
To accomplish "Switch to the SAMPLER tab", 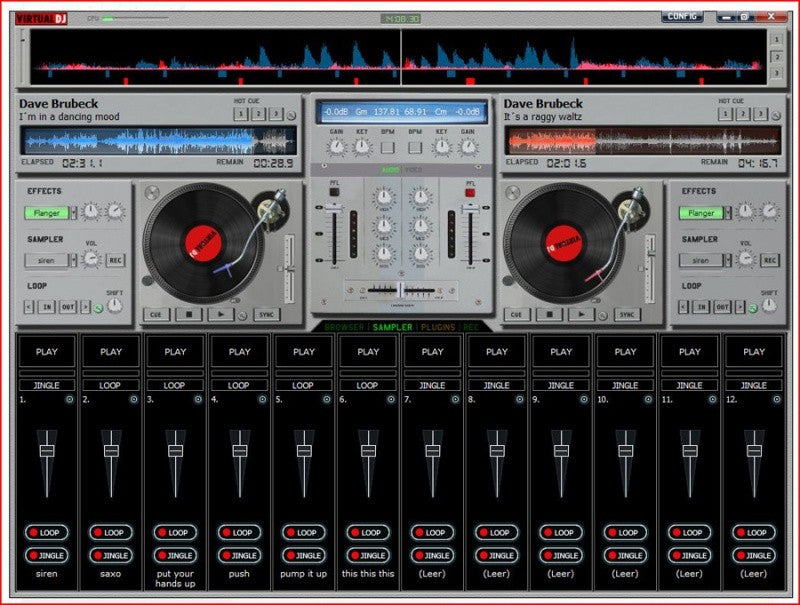I will point(392,327).
